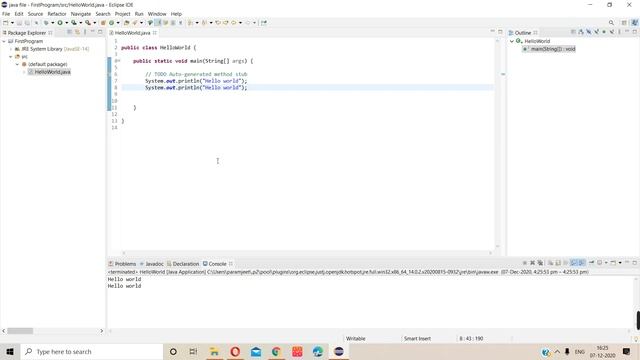
Task: Click the Eclipse icon in taskbar
Action: point(339,351)
